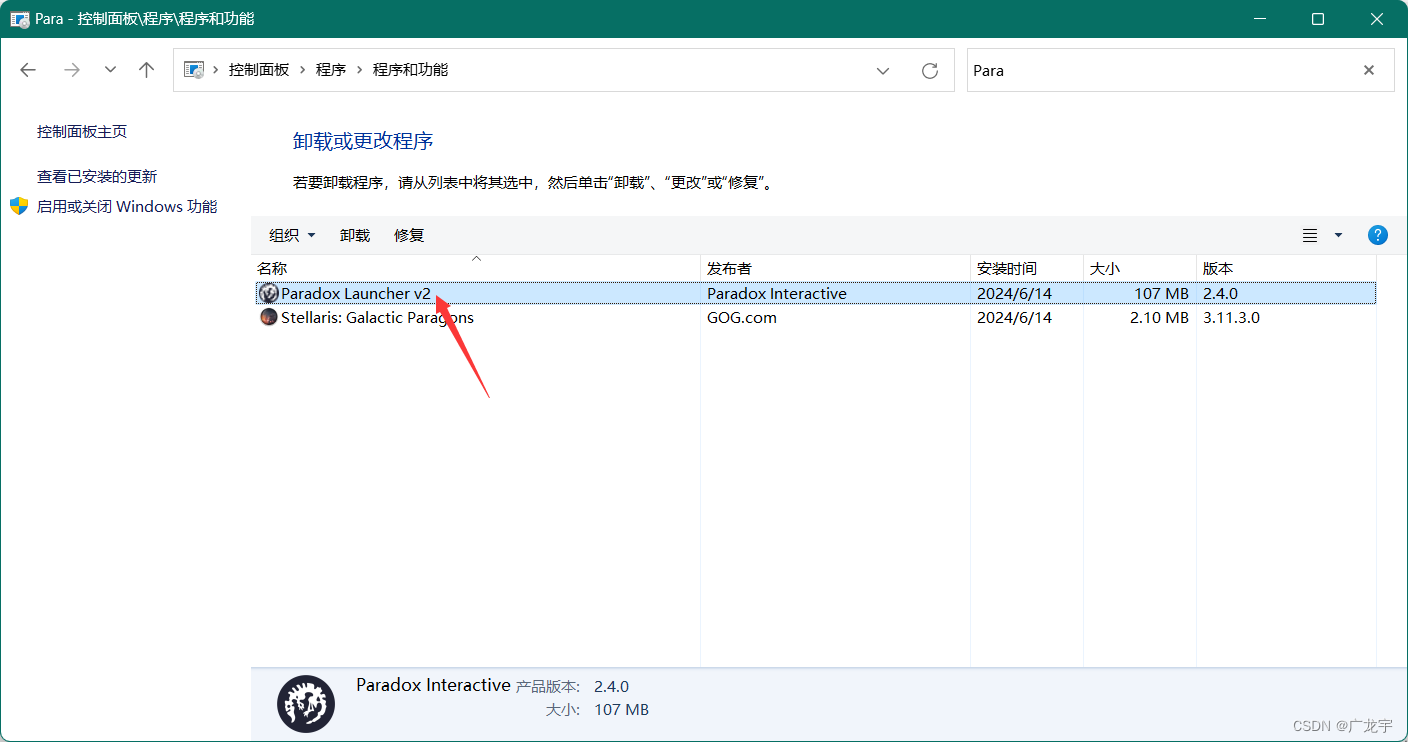Expand the chevron before 控制面板 breadcrumb
This screenshot has width=1408, height=742.
click(x=216, y=70)
